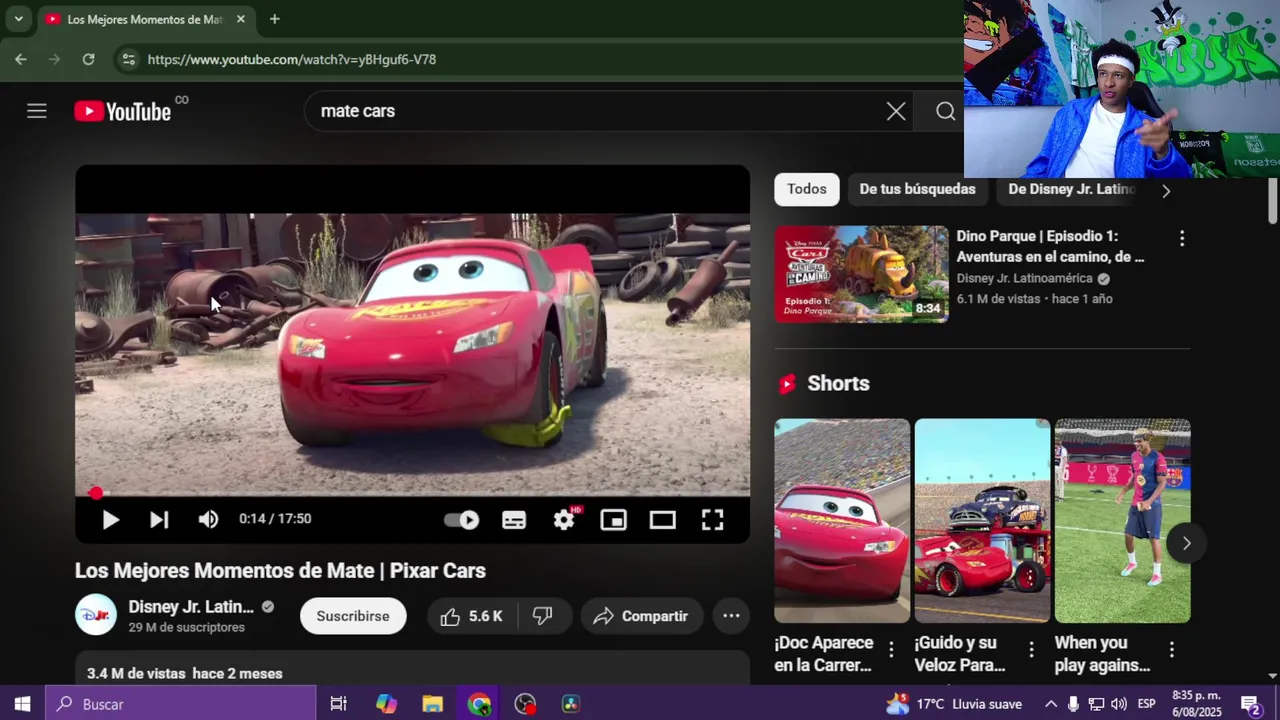The height and width of the screenshot is (720, 1280).
Task: Open options for ¡Doc Aparece short
Action: pos(891,650)
